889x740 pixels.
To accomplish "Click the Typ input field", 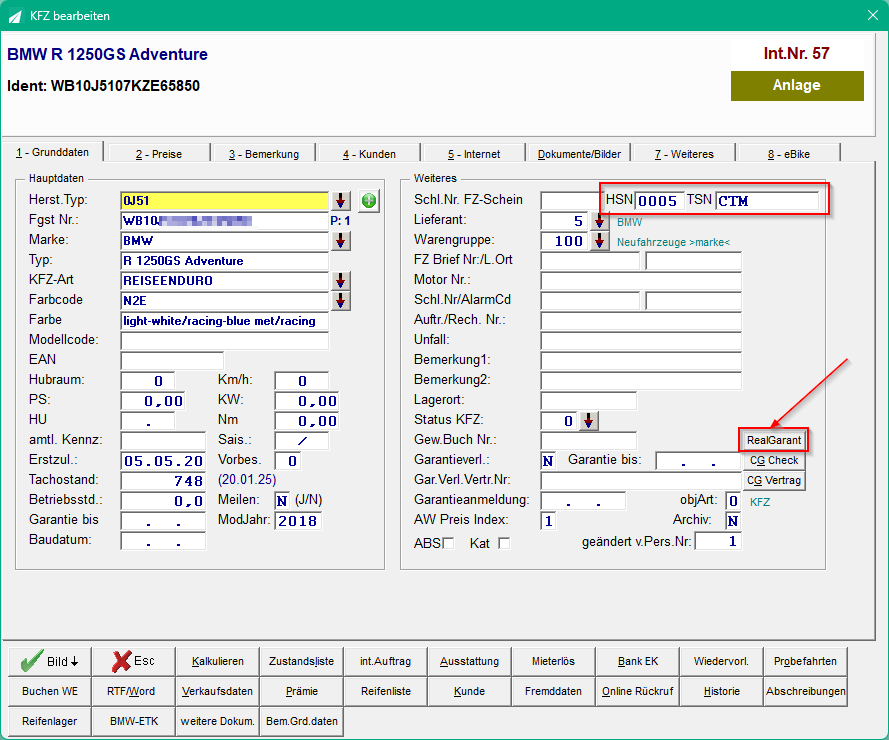I will point(225,261).
